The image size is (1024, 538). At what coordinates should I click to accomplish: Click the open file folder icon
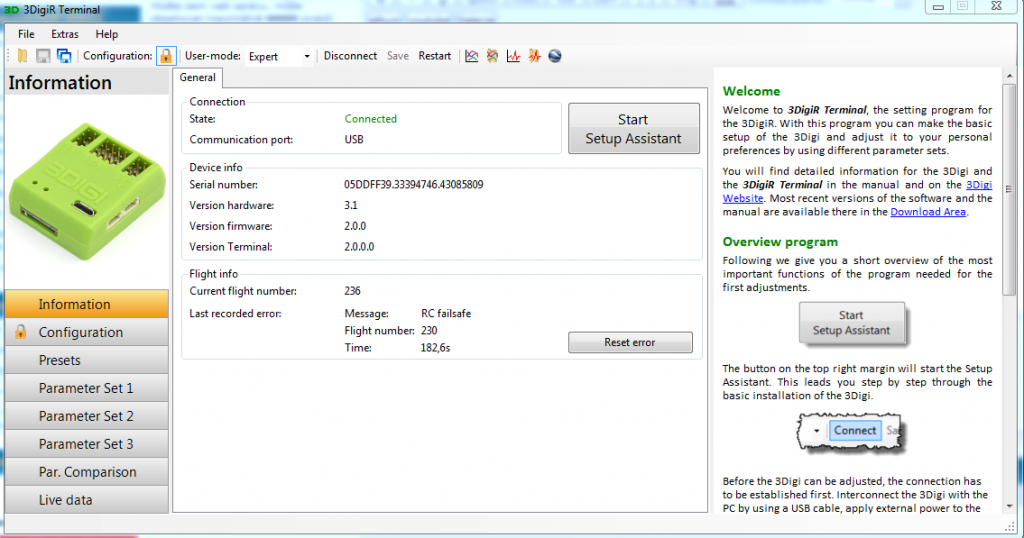point(23,56)
